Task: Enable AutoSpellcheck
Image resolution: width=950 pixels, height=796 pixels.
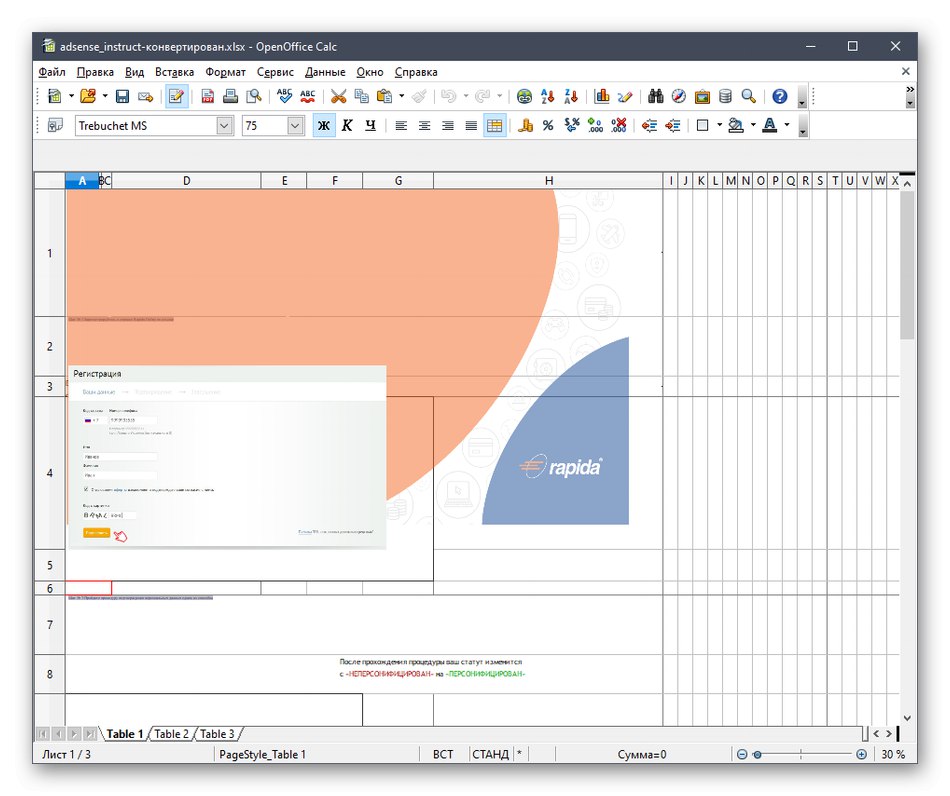Action: (307, 96)
